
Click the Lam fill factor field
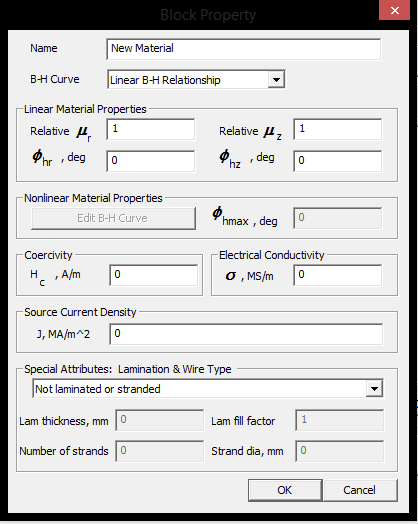click(x=339, y=420)
